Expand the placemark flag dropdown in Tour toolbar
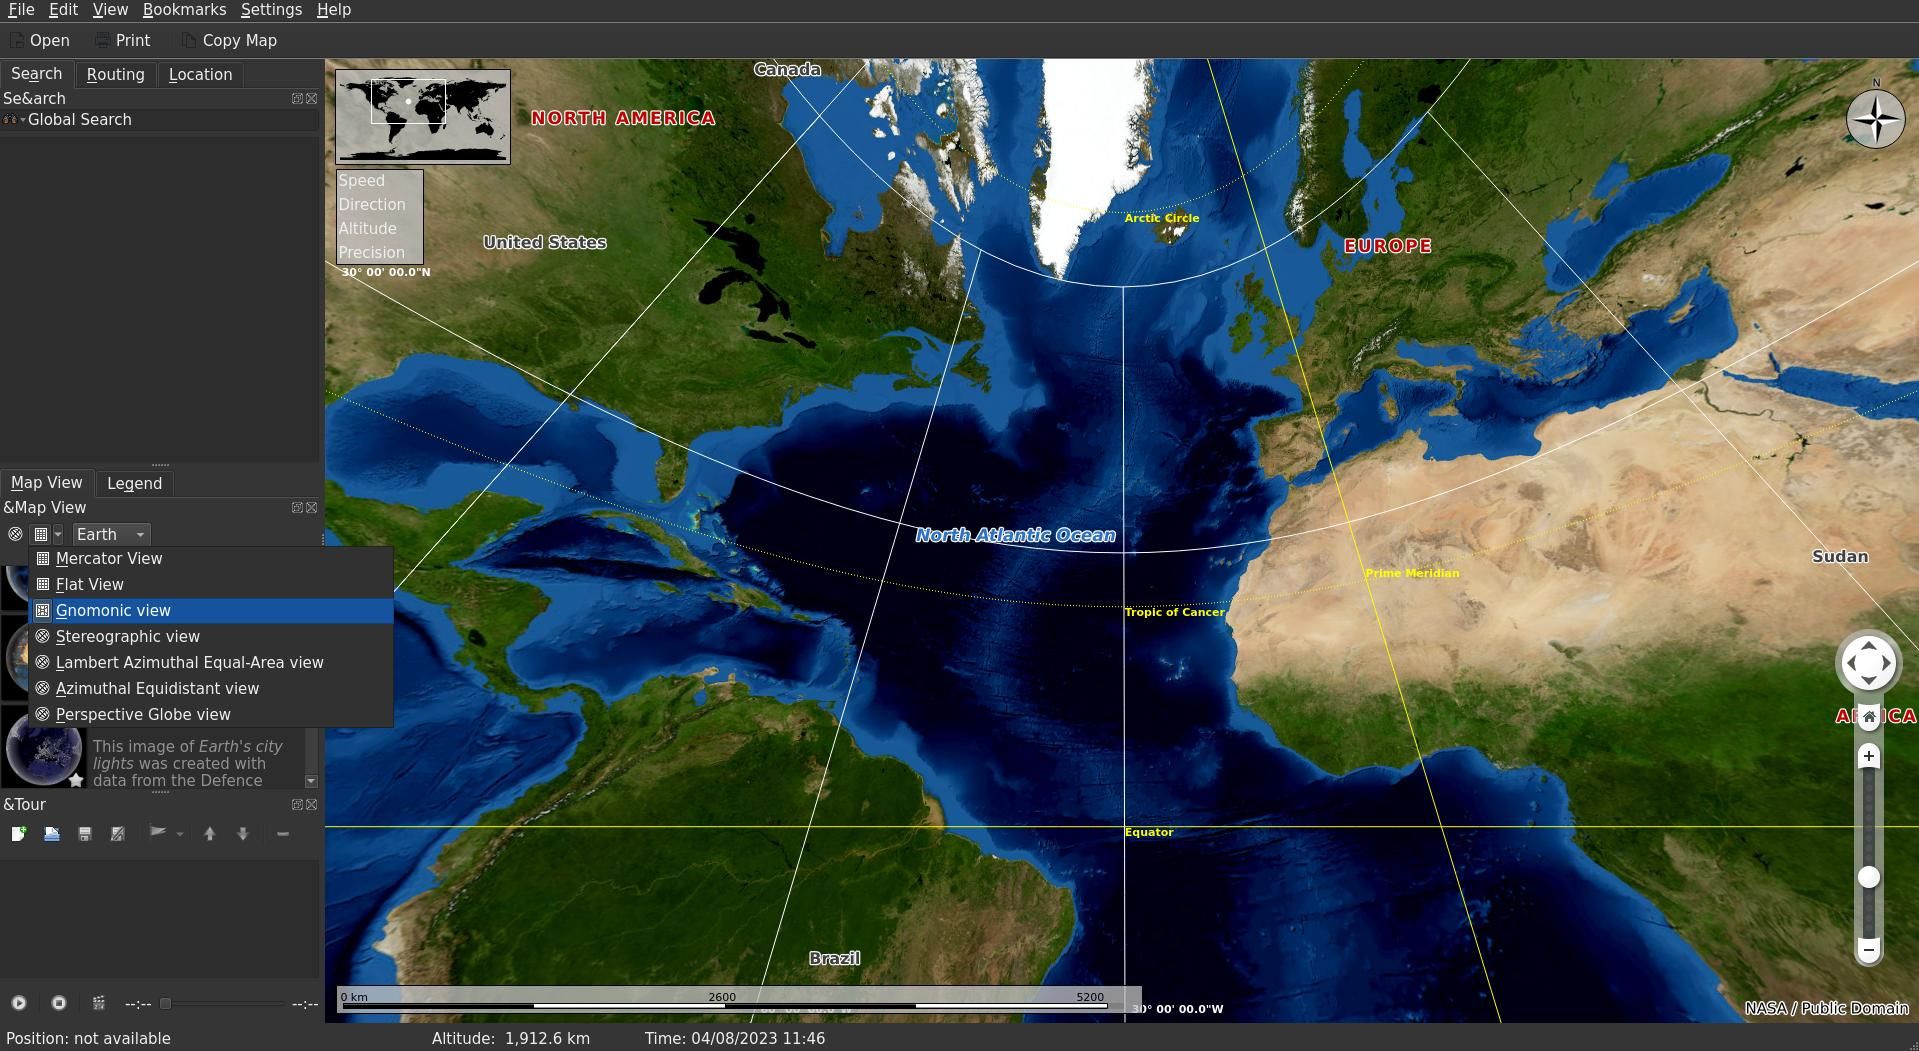This screenshot has width=1919, height=1051. (180, 833)
